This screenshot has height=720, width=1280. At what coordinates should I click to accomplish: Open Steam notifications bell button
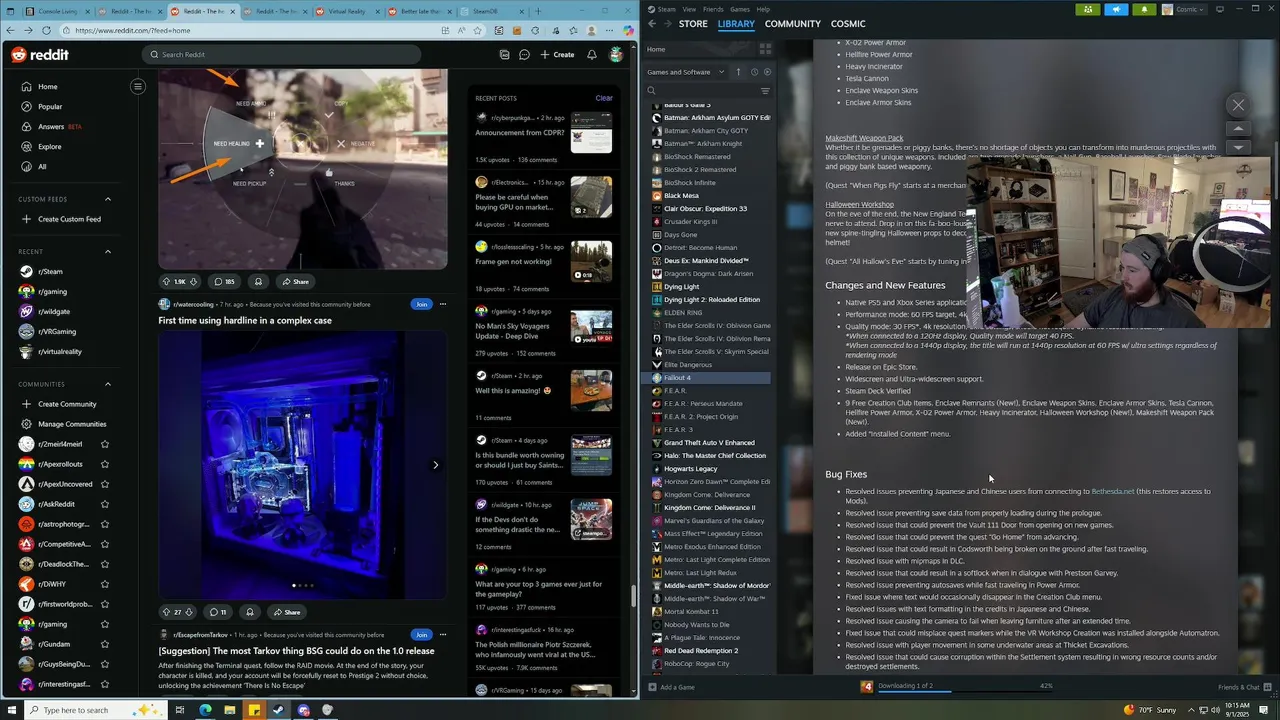click(x=1144, y=9)
